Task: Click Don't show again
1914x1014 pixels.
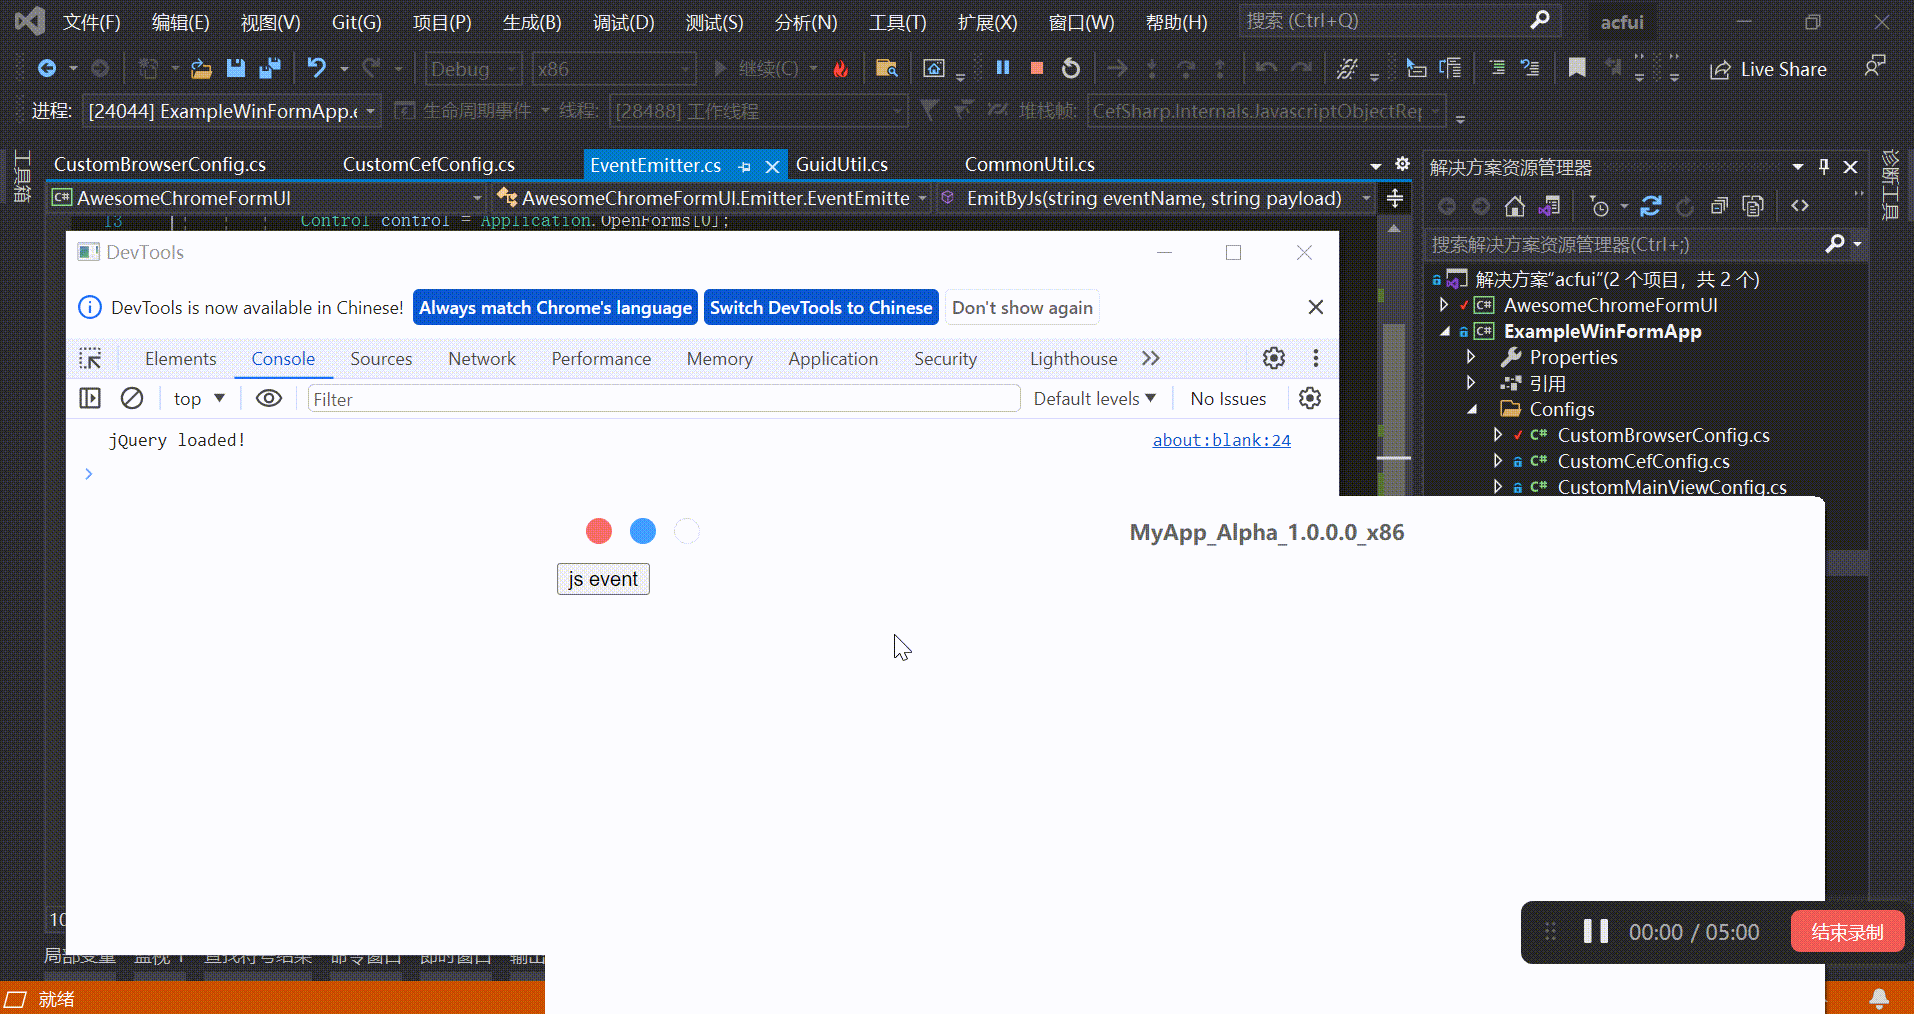Action: pyautogui.click(x=1022, y=307)
